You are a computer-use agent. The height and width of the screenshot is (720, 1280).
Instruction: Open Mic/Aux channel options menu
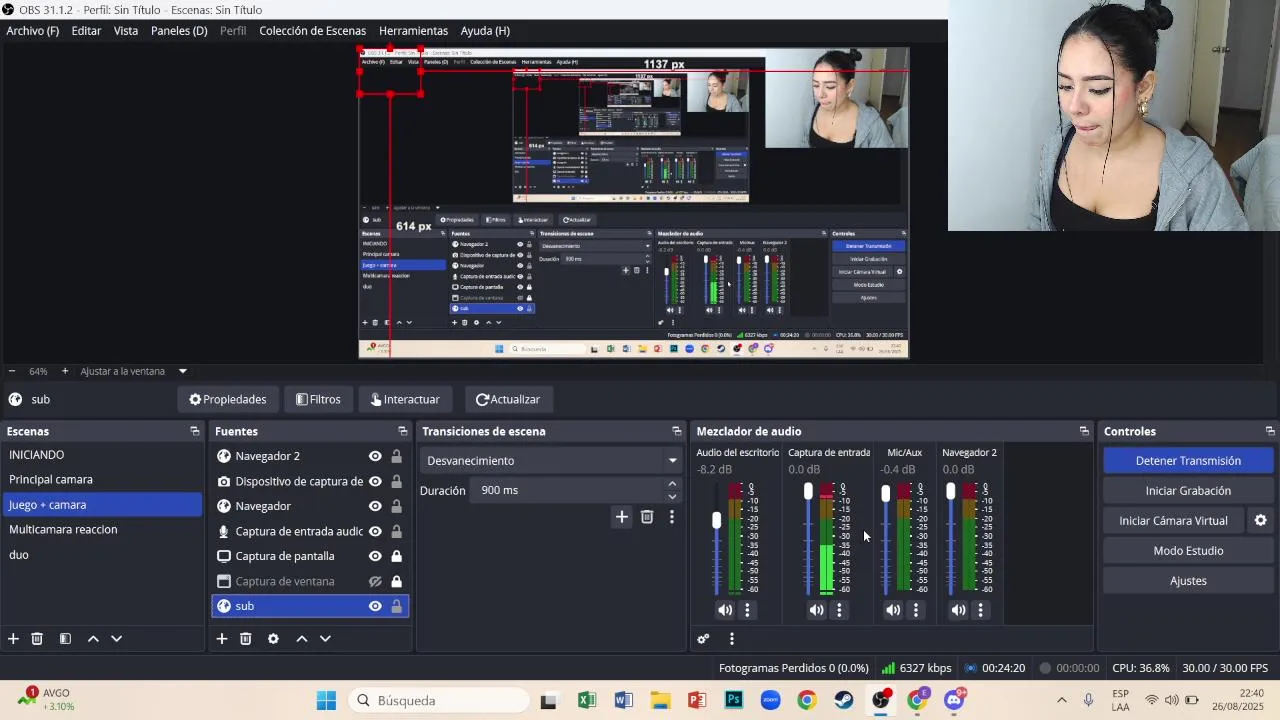click(916, 610)
